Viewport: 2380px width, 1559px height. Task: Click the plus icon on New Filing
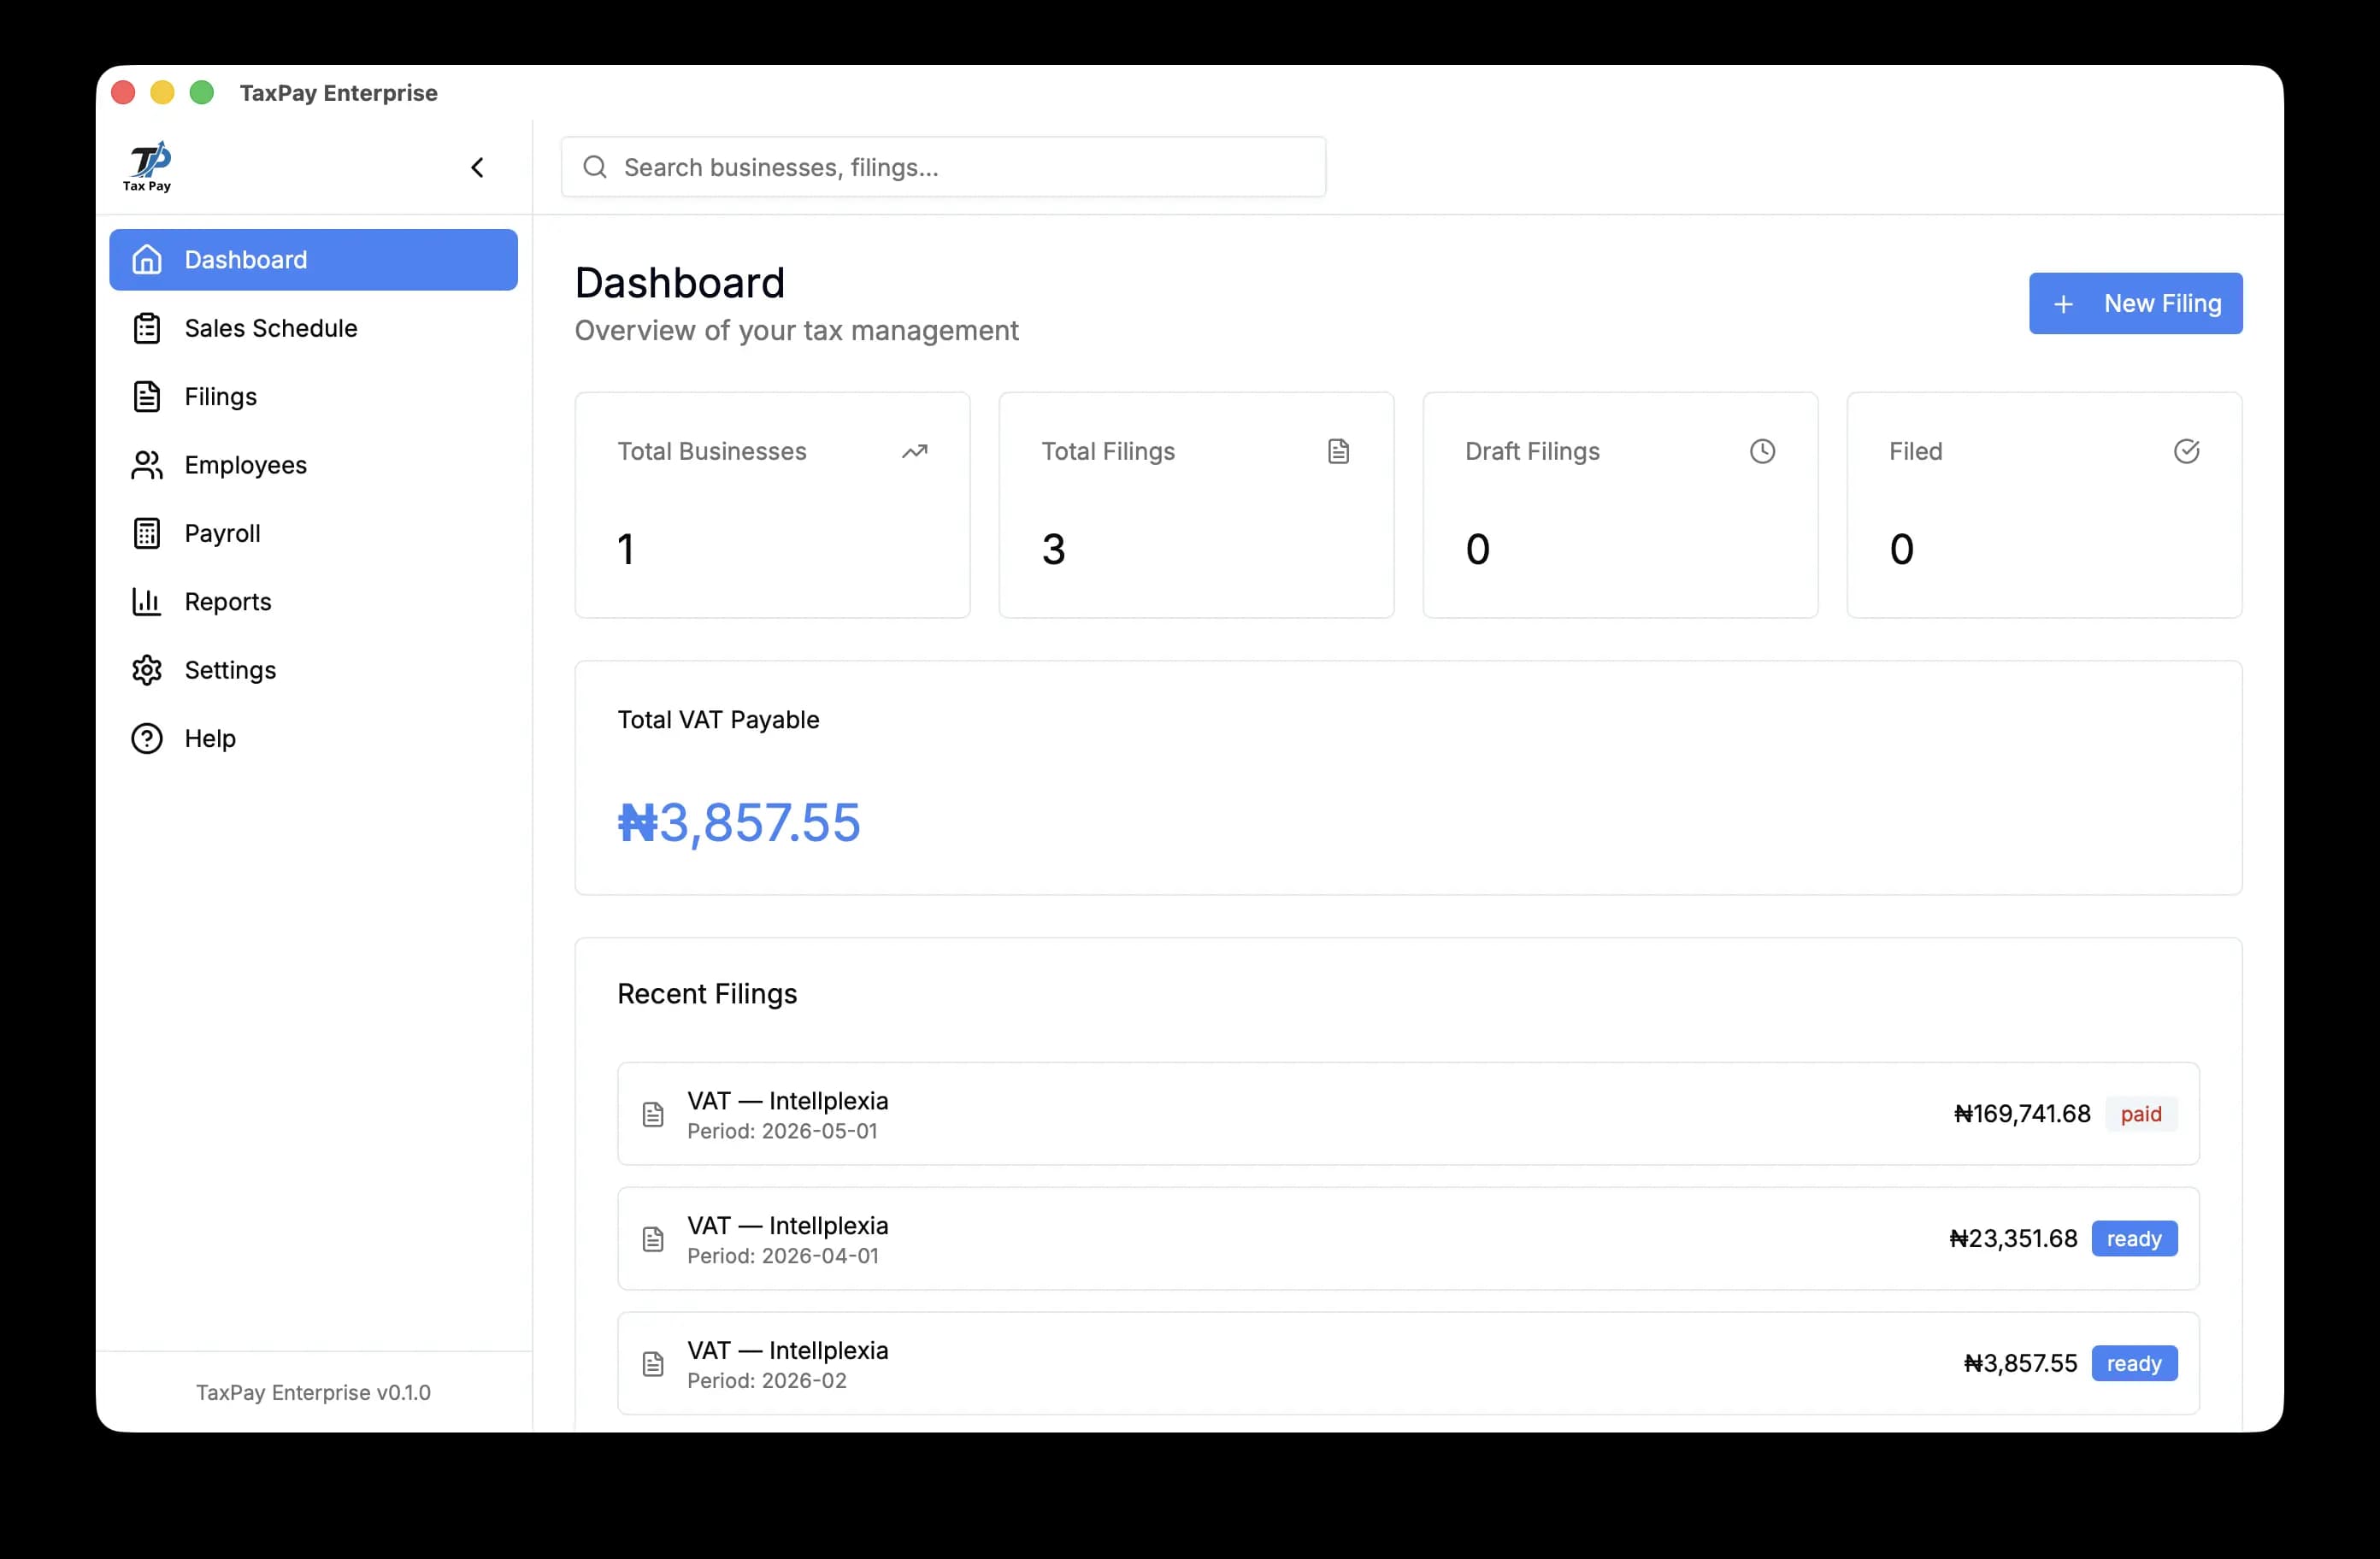(2063, 304)
